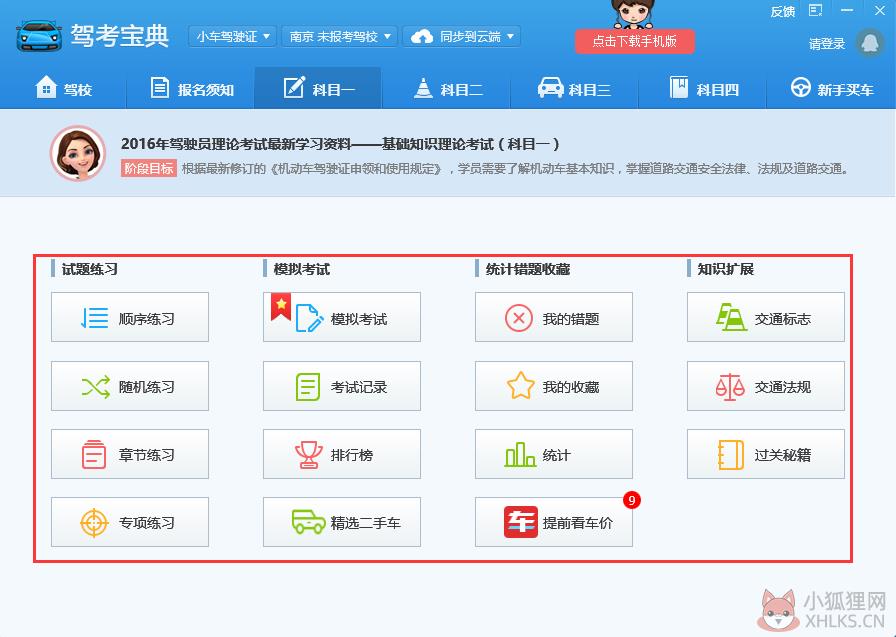Expand the 同步到云端 cloud sync dropdown

462,37
